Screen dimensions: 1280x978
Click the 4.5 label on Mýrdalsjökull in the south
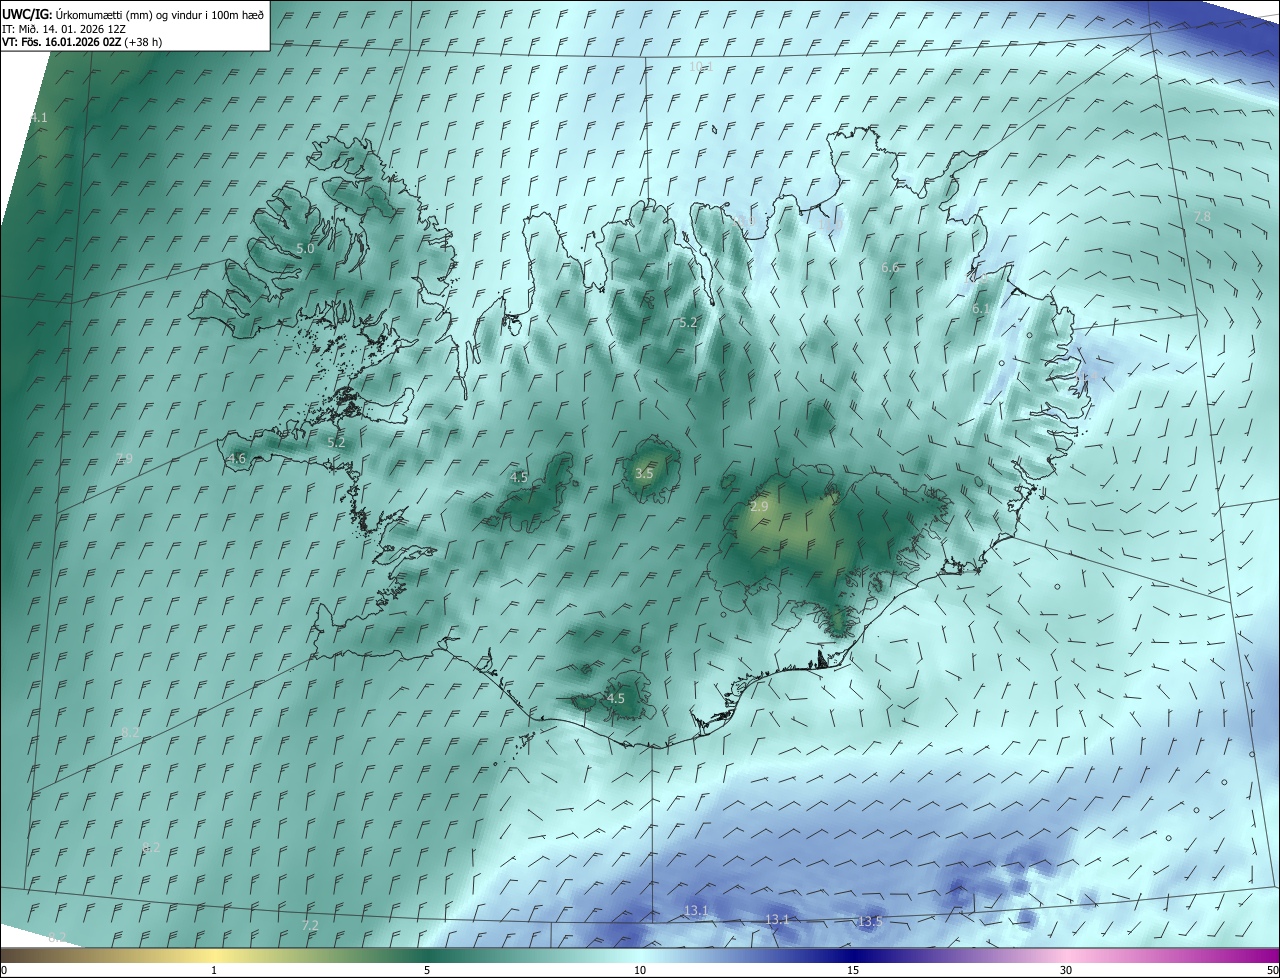(x=616, y=698)
